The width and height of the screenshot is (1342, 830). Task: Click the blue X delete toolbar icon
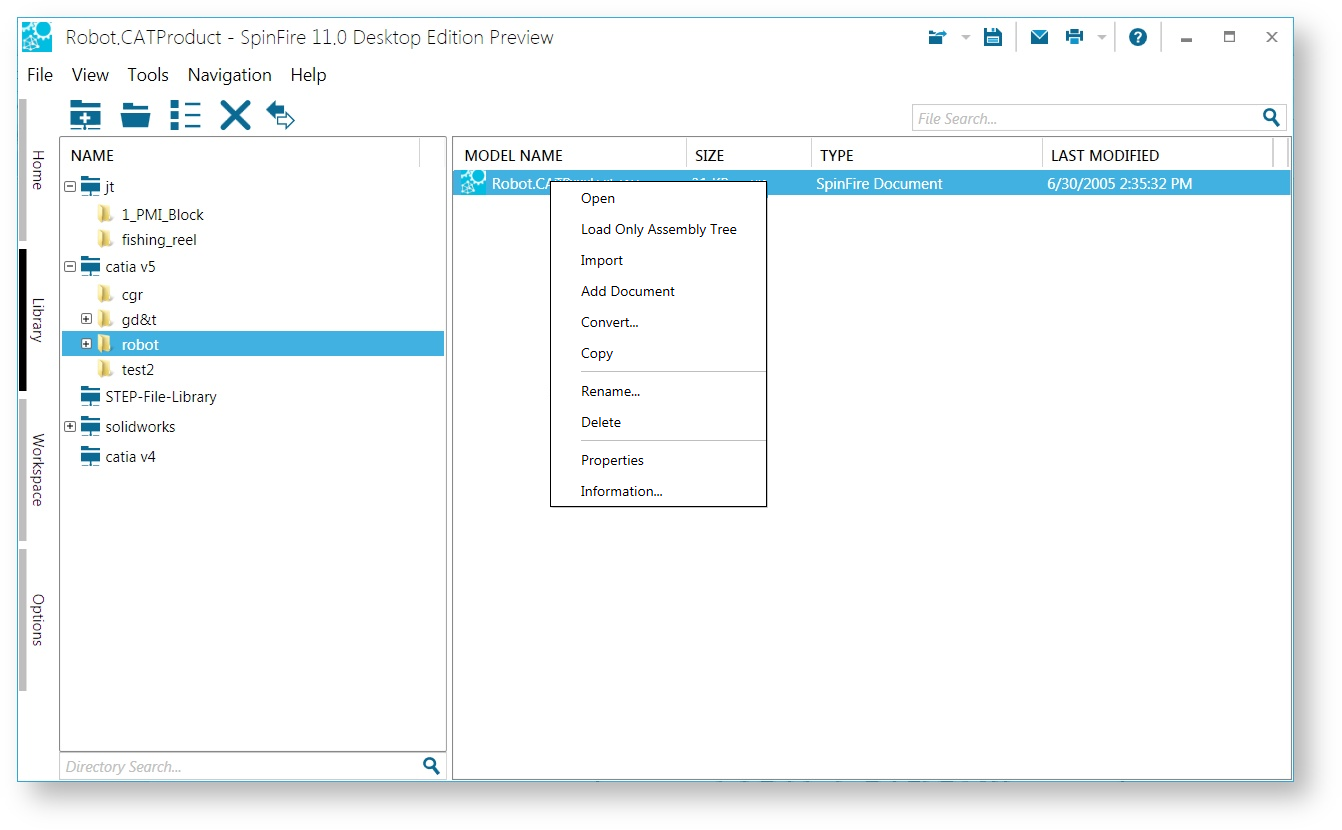point(235,115)
